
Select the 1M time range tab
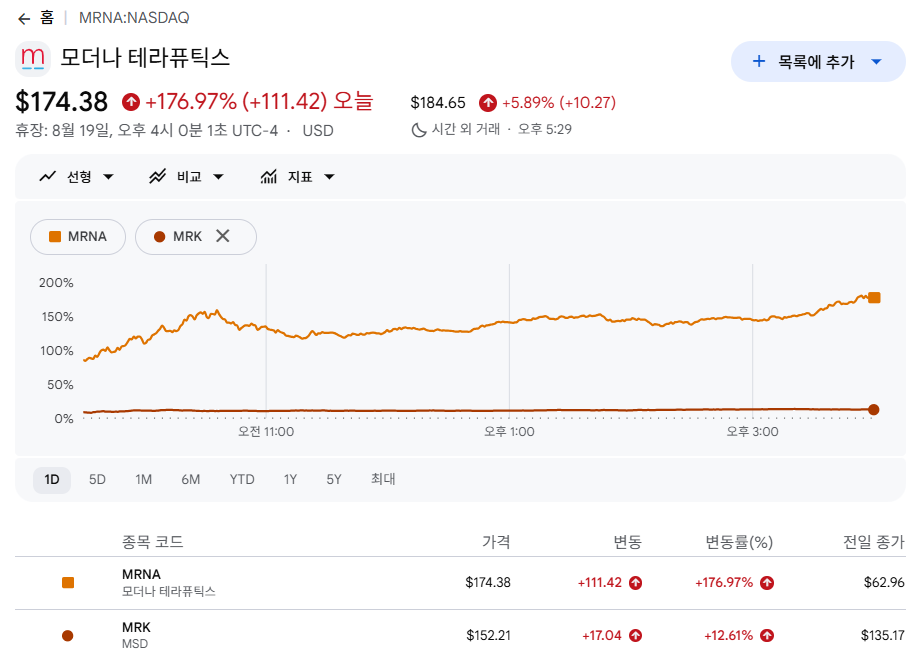coord(144,480)
